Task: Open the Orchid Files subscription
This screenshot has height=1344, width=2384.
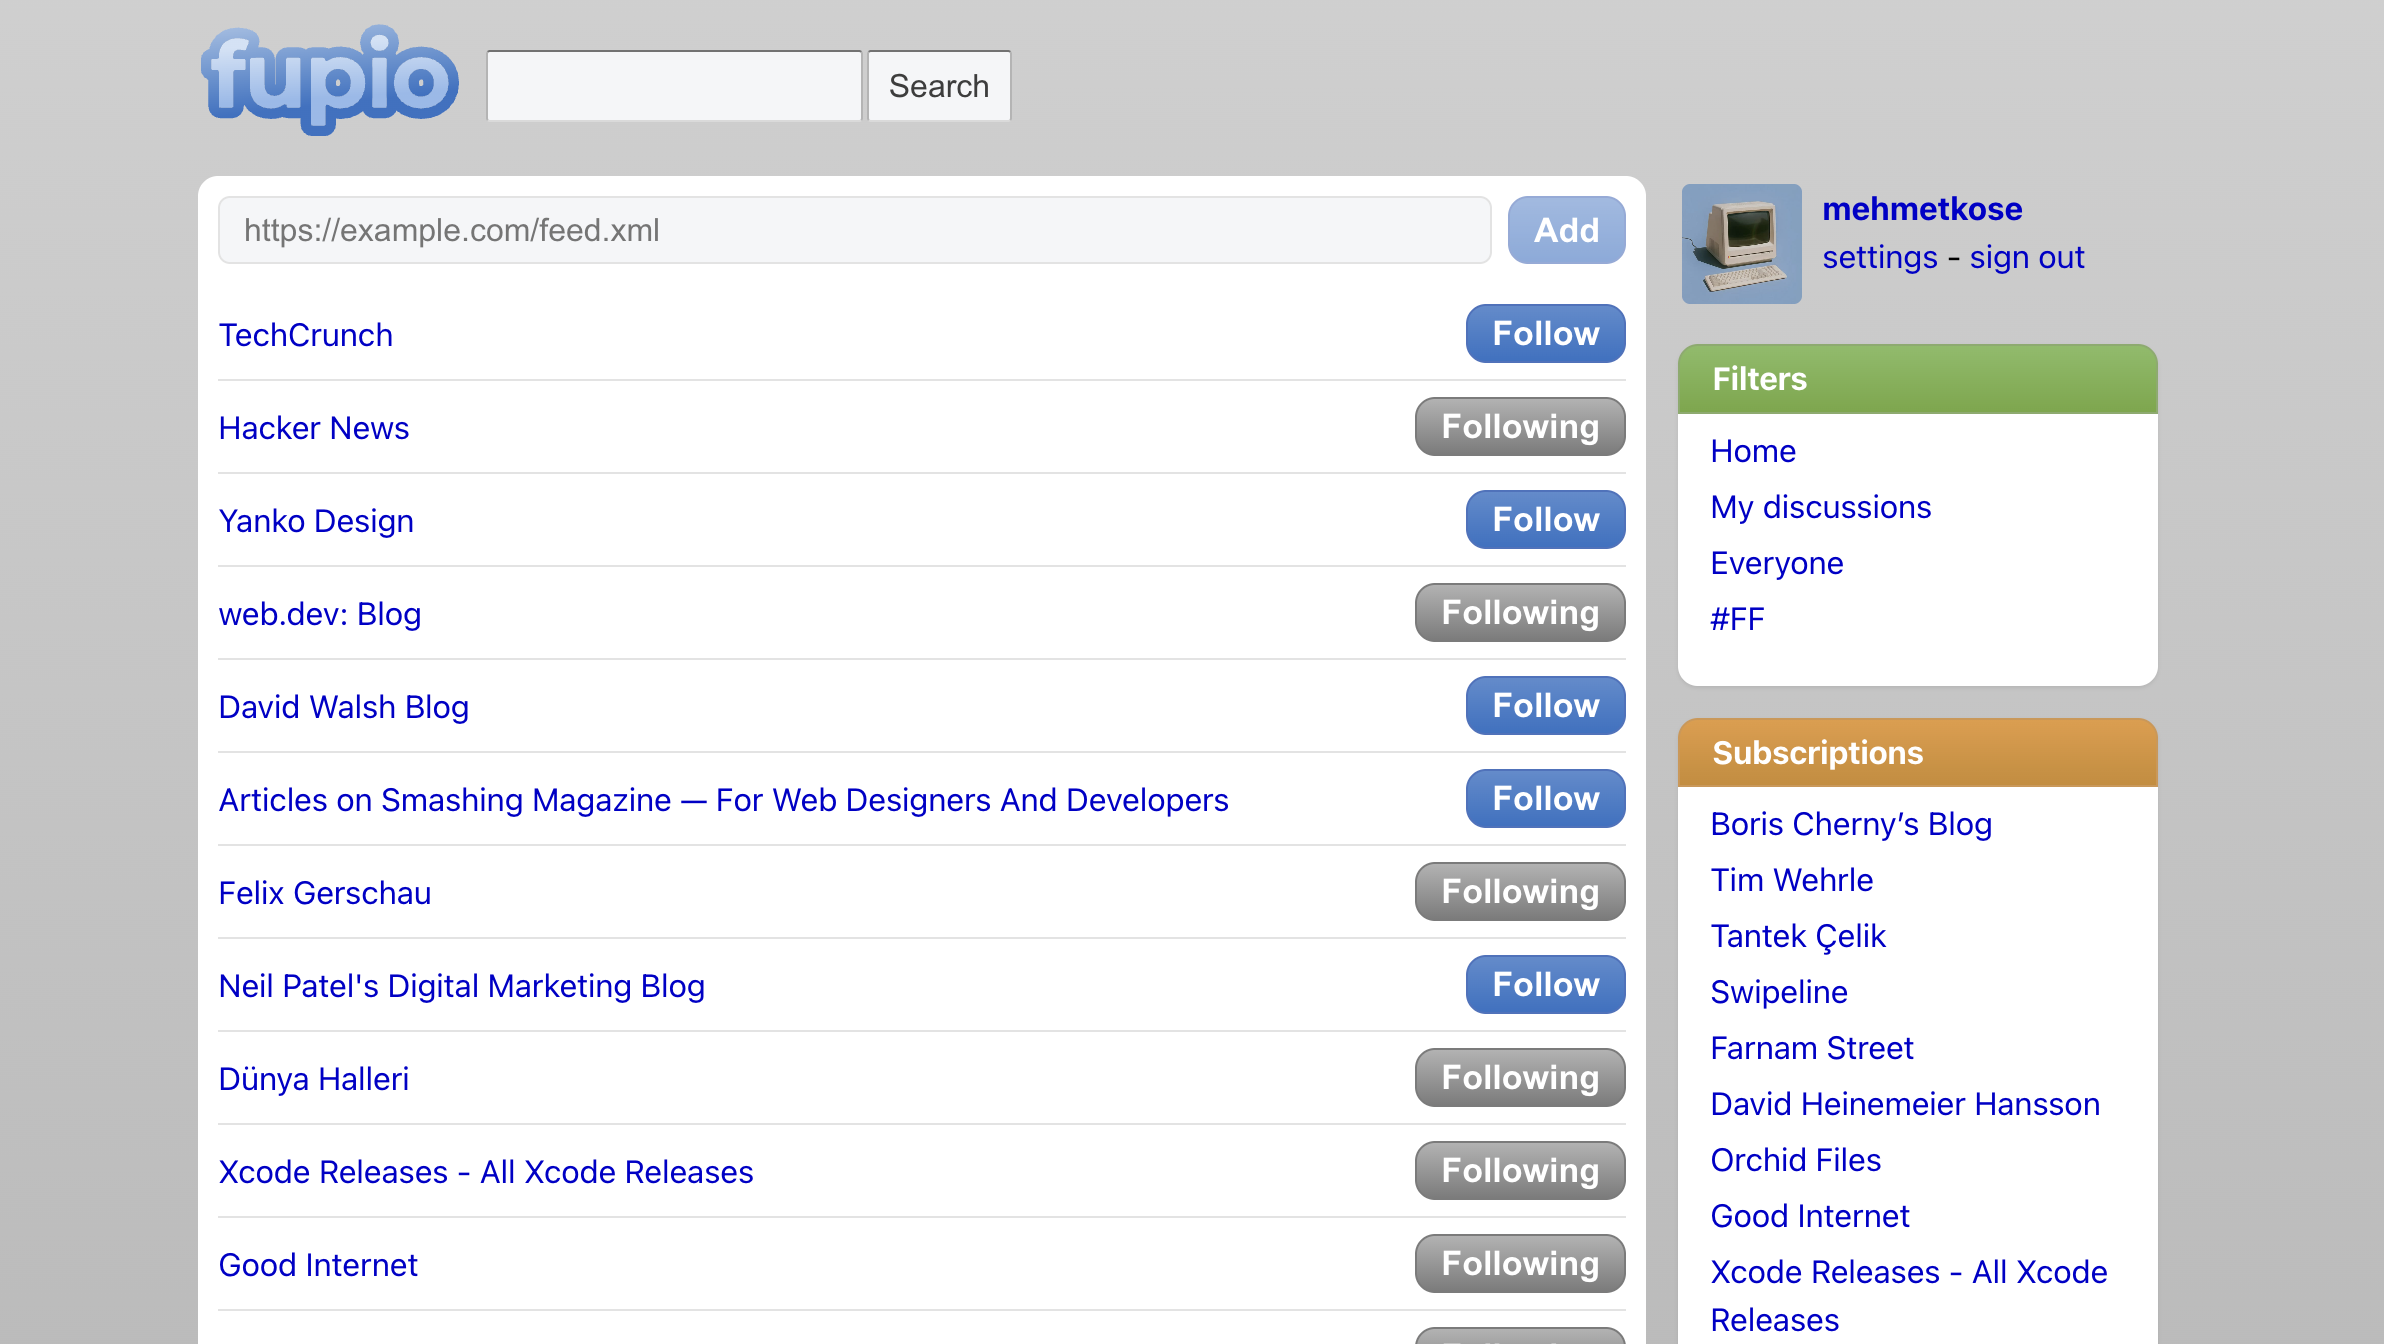Action: (1796, 1160)
